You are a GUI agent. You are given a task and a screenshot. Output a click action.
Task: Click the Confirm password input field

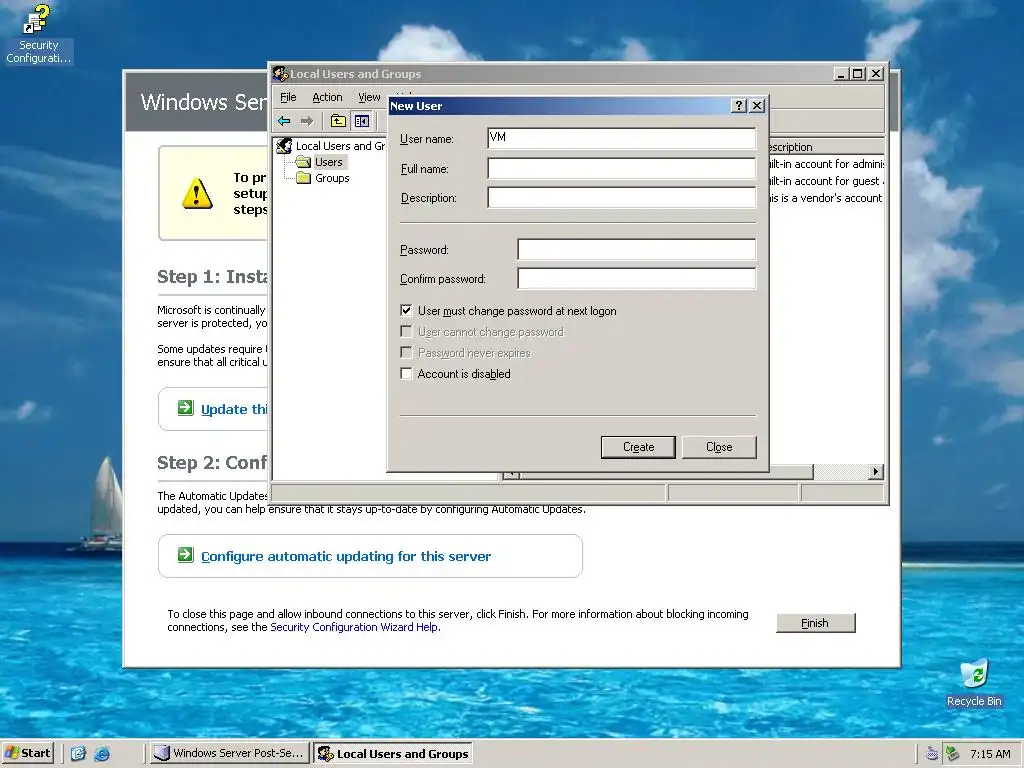(637, 278)
